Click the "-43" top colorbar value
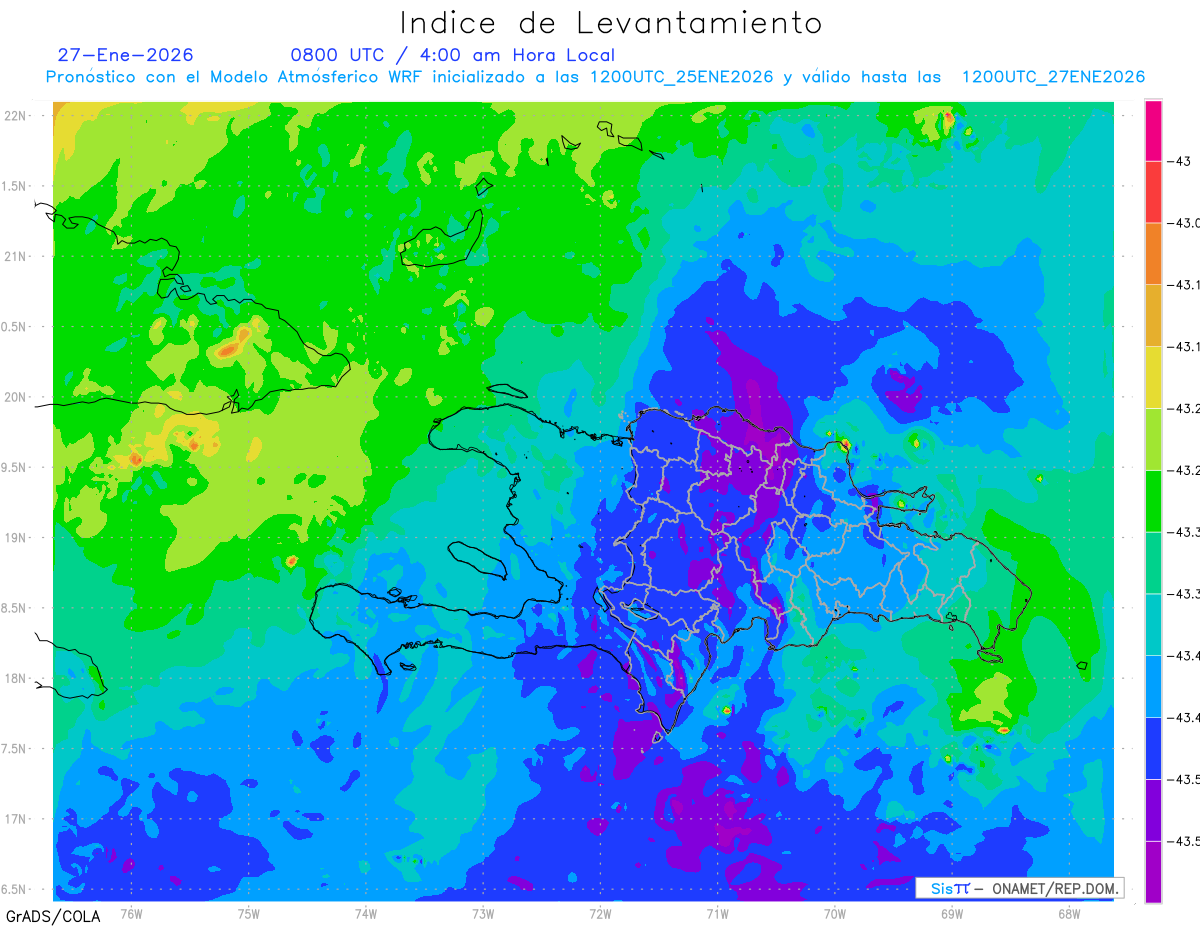 [x=1181, y=161]
